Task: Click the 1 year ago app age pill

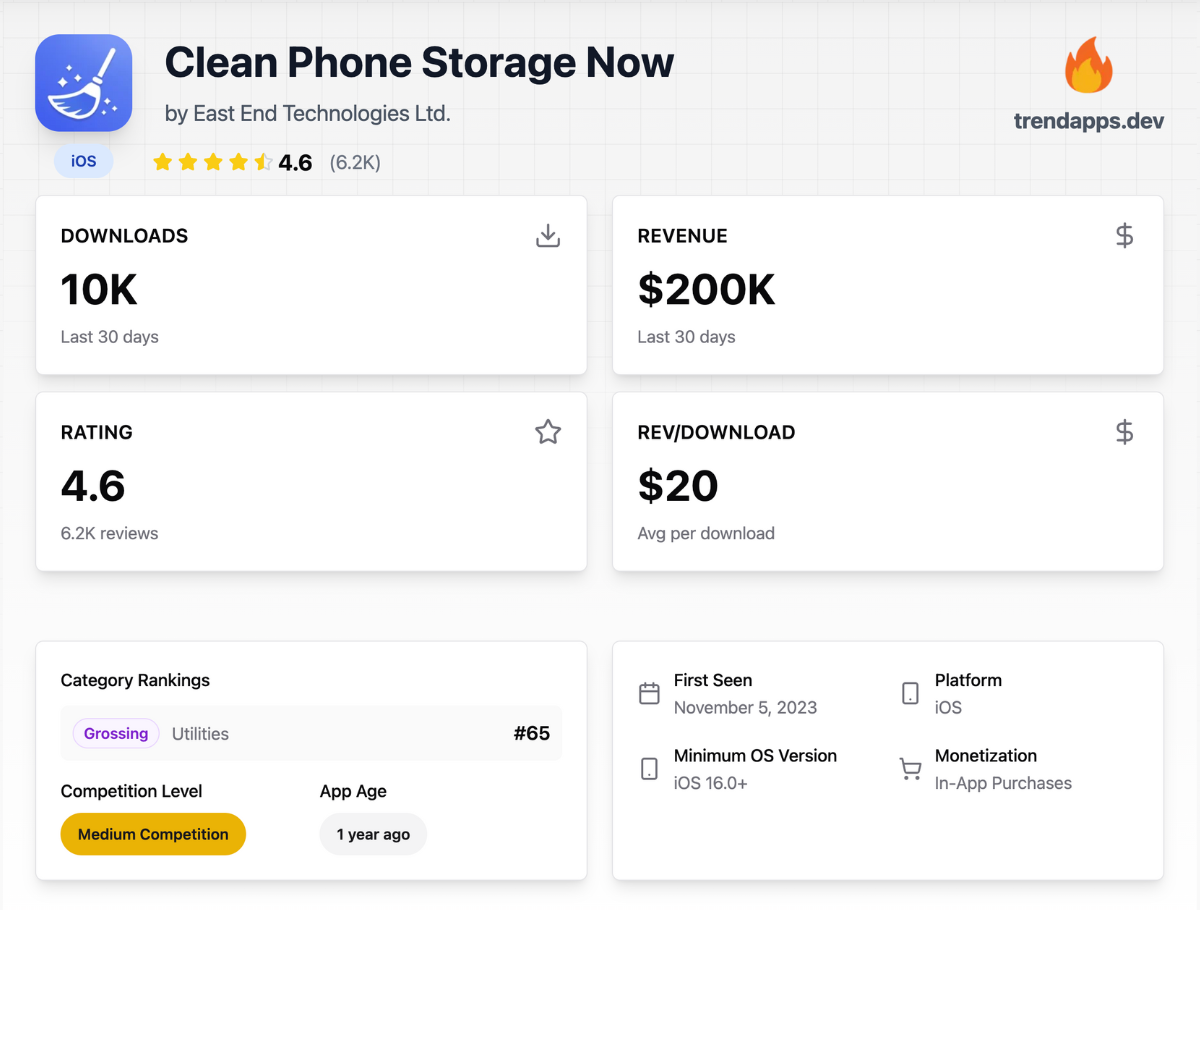Action: click(x=373, y=834)
